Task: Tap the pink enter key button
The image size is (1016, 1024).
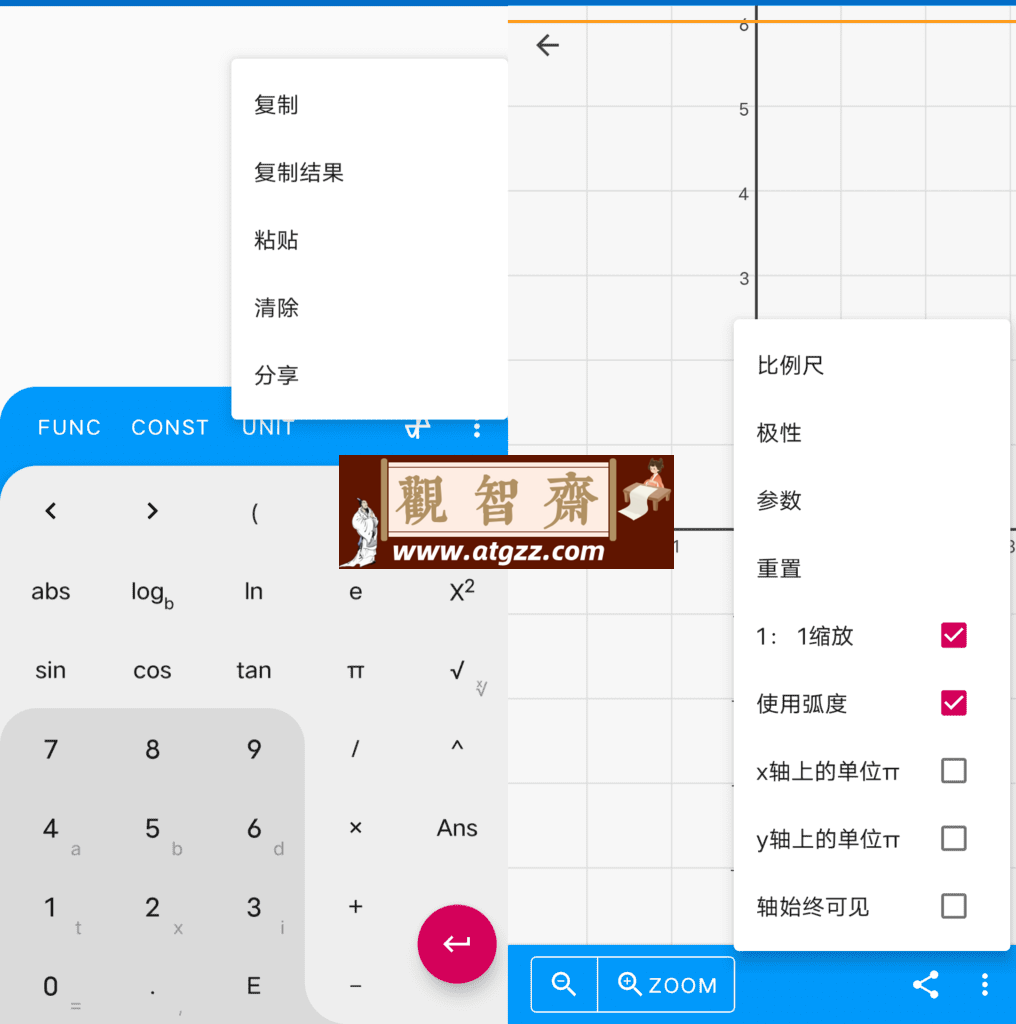Action: coord(457,944)
